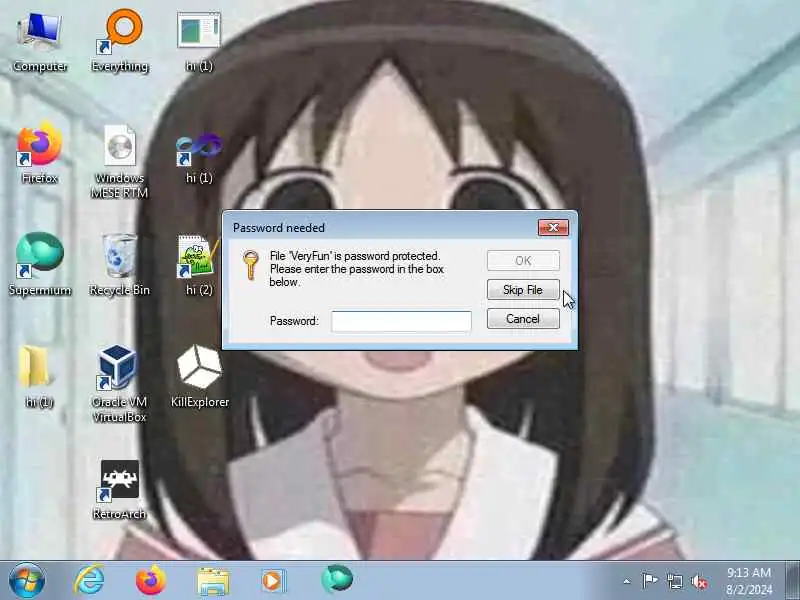This screenshot has width=800, height=600.
Task: Select the RetroArch desktop shortcut
Action: point(119,489)
